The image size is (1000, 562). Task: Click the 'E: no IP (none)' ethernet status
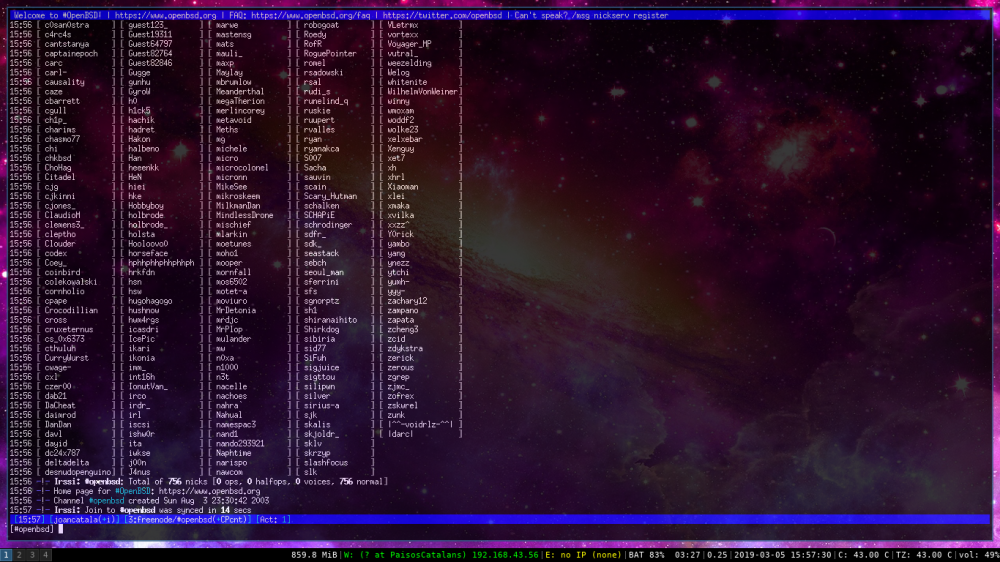click(584, 555)
